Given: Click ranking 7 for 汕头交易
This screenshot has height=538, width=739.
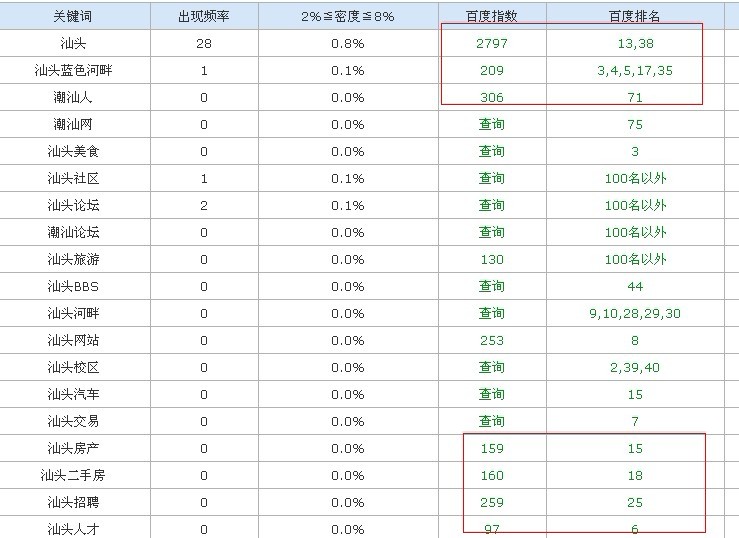Looking at the screenshot, I should [635, 421].
